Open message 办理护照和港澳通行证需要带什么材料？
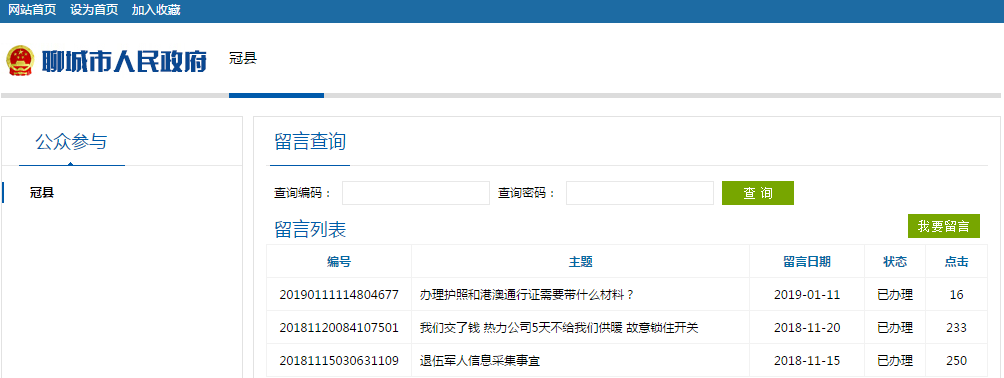Screen dimensions: 1004x378 (x=526, y=295)
